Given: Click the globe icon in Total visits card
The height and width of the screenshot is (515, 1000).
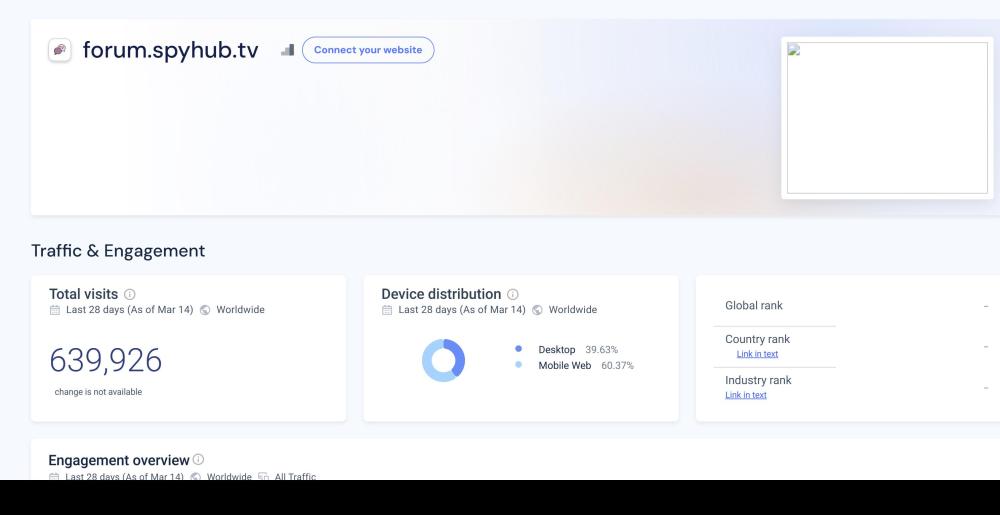Looking at the screenshot, I should pyautogui.click(x=205, y=310).
